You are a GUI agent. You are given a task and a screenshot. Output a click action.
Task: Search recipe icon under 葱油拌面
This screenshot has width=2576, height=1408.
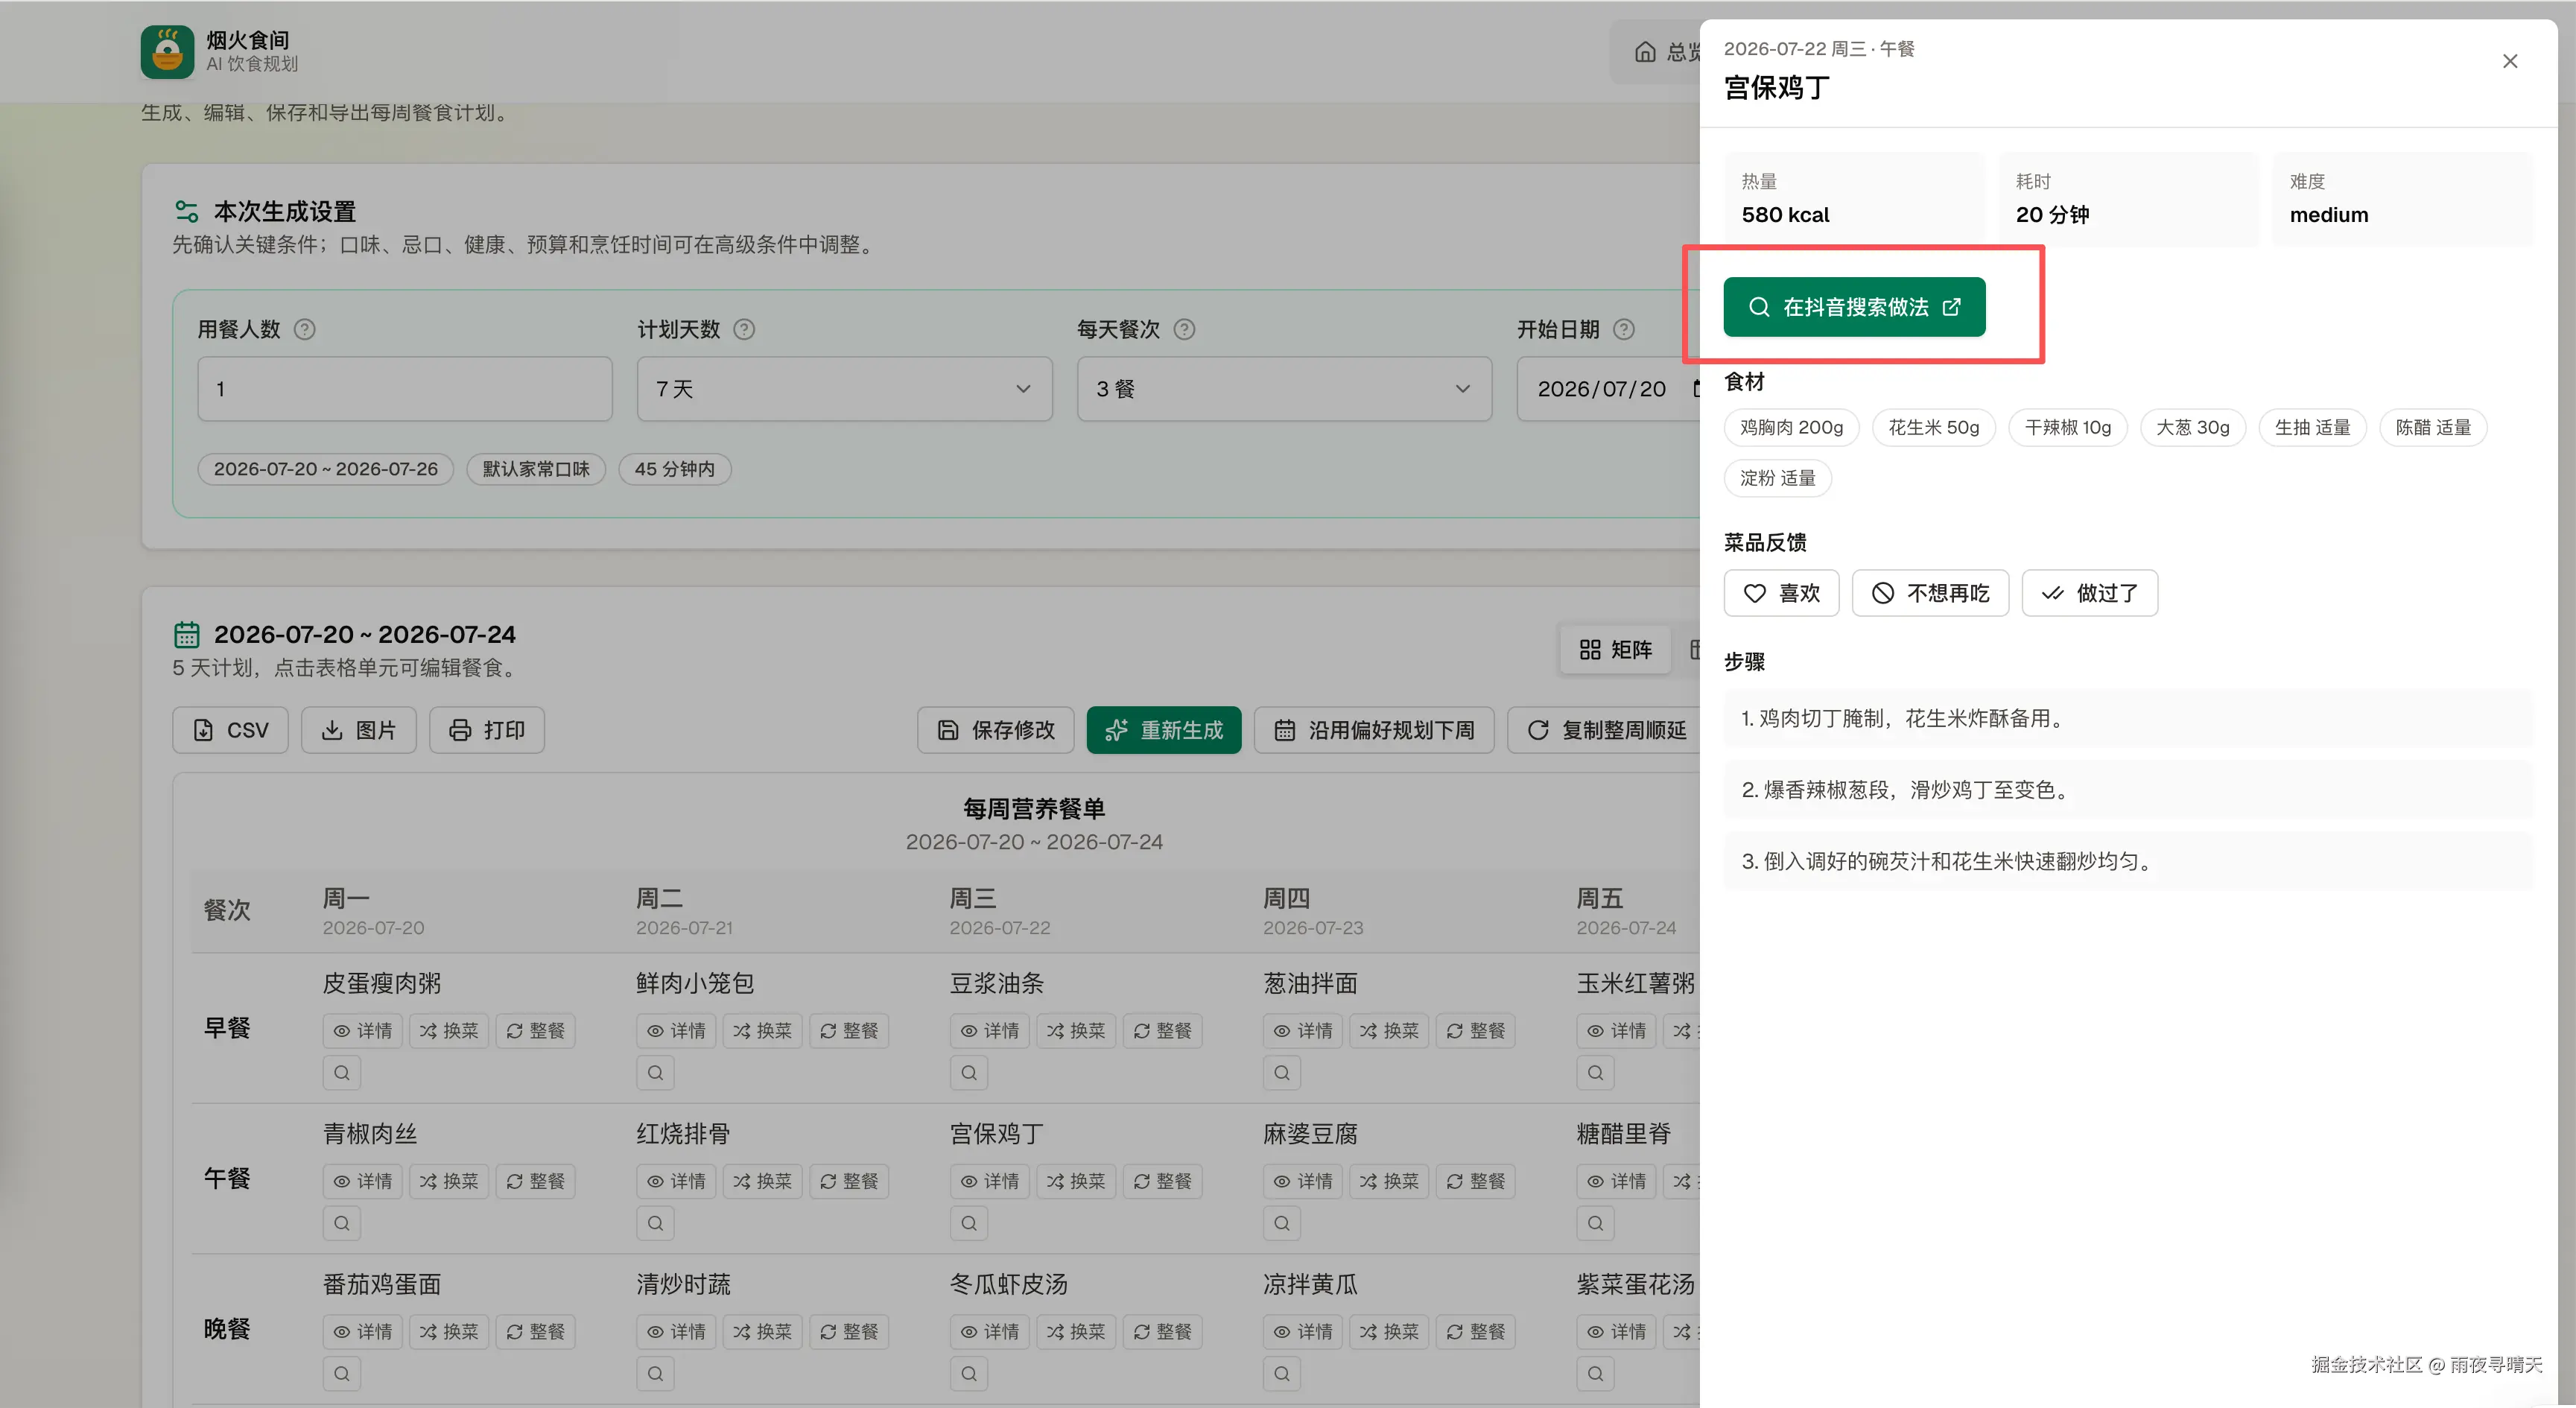point(1282,1073)
